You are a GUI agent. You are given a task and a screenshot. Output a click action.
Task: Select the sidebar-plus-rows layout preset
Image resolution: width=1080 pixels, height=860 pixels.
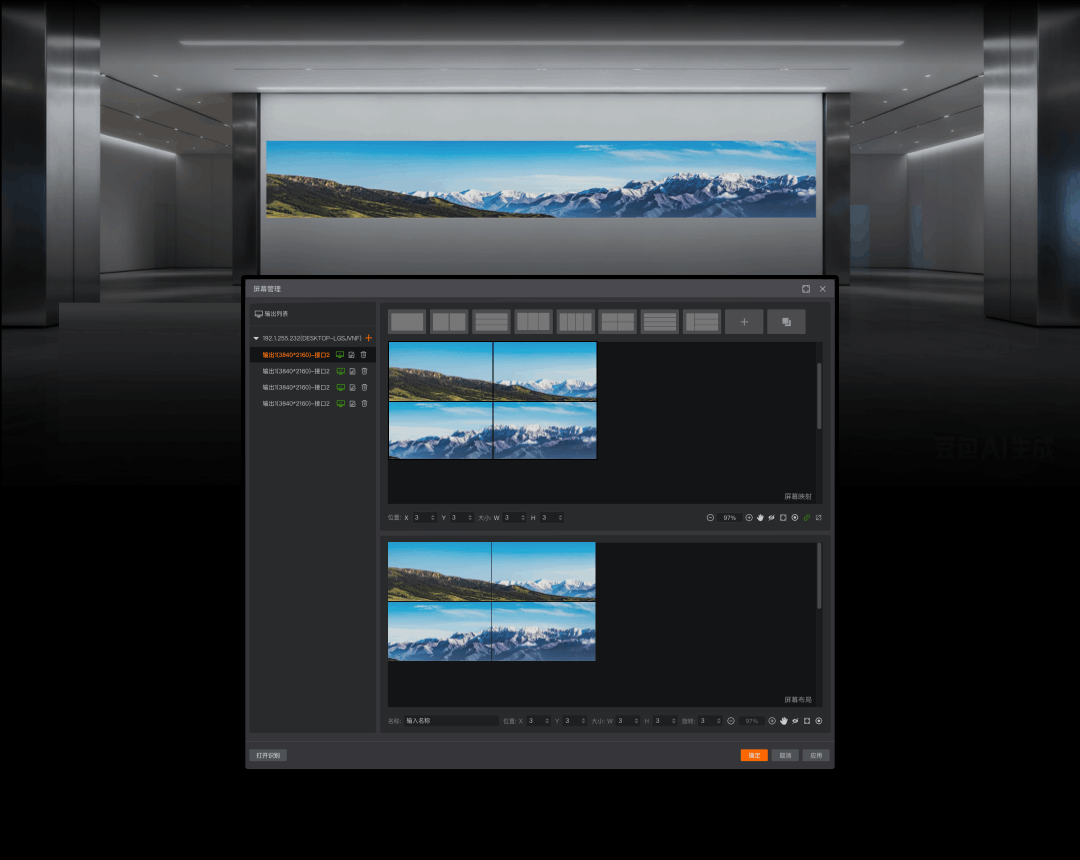(702, 322)
